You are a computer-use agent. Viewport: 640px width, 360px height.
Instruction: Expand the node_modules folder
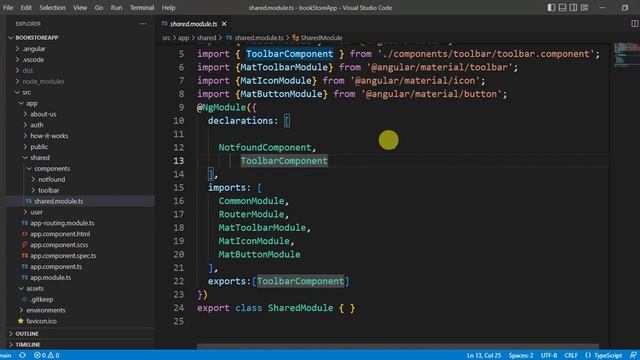(43, 81)
